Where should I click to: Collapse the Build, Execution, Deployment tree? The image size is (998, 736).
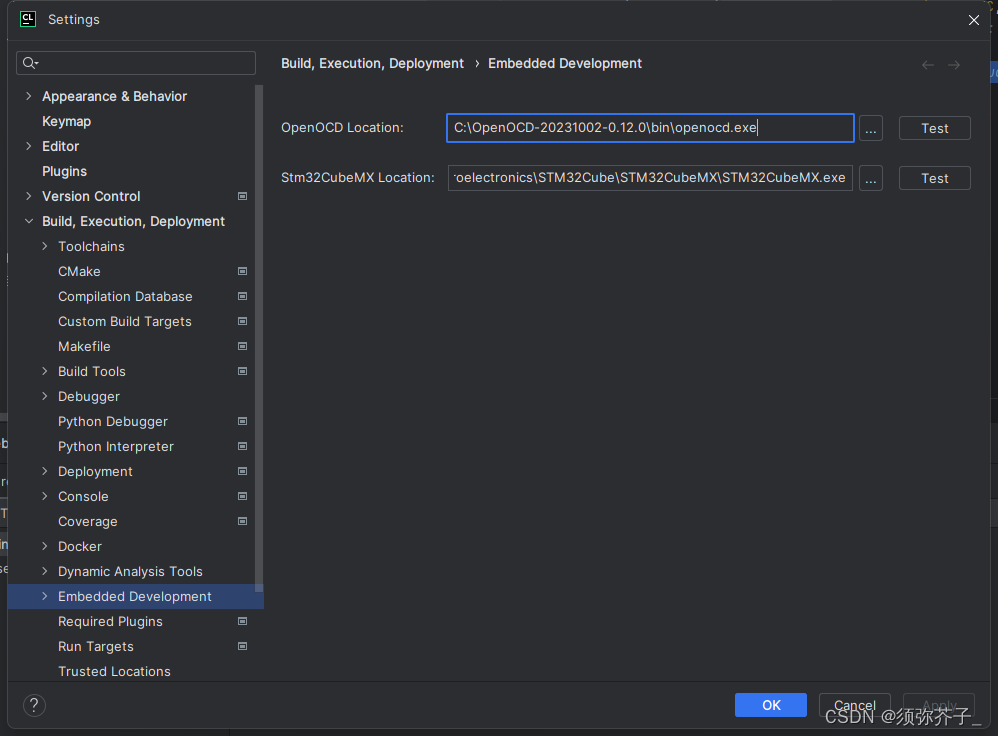[28, 221]
